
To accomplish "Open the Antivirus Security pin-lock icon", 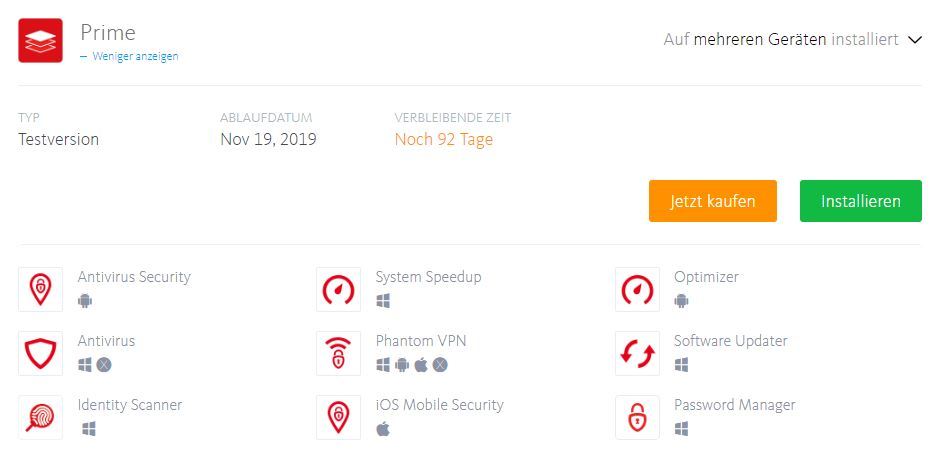I will point(40,289).
